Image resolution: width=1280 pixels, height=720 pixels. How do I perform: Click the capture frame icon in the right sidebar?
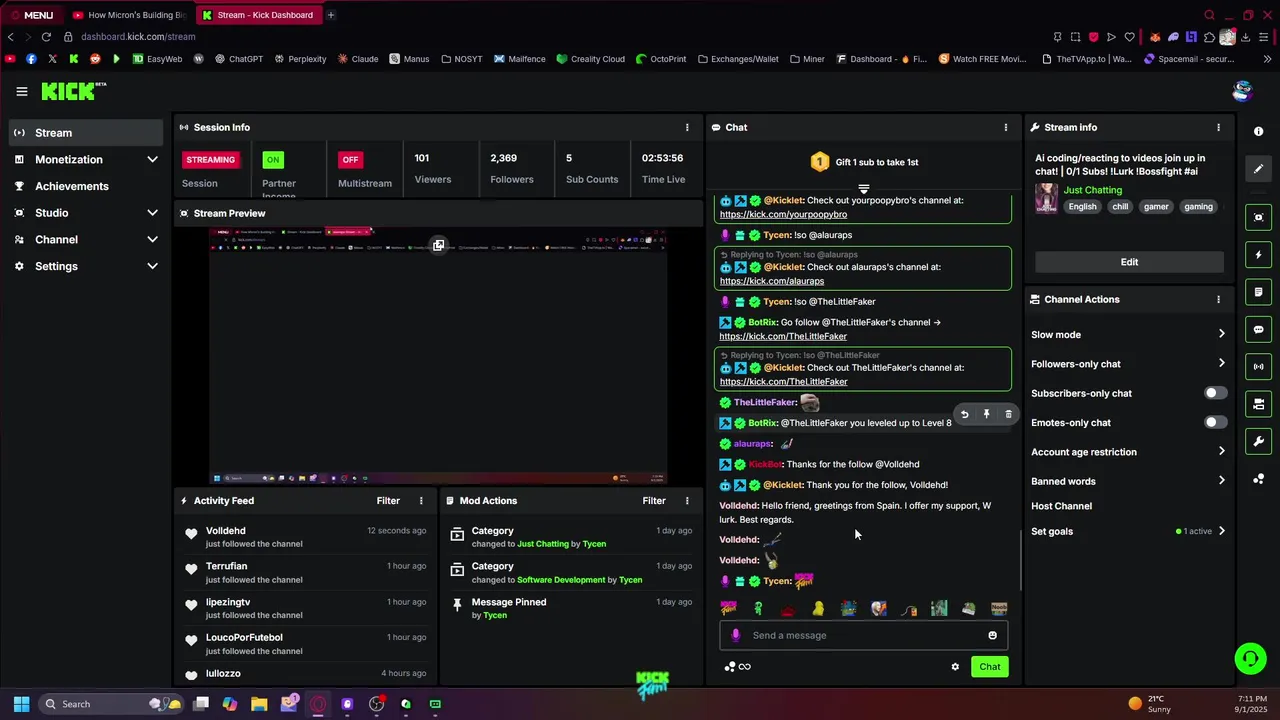[x=1258, y=217]
